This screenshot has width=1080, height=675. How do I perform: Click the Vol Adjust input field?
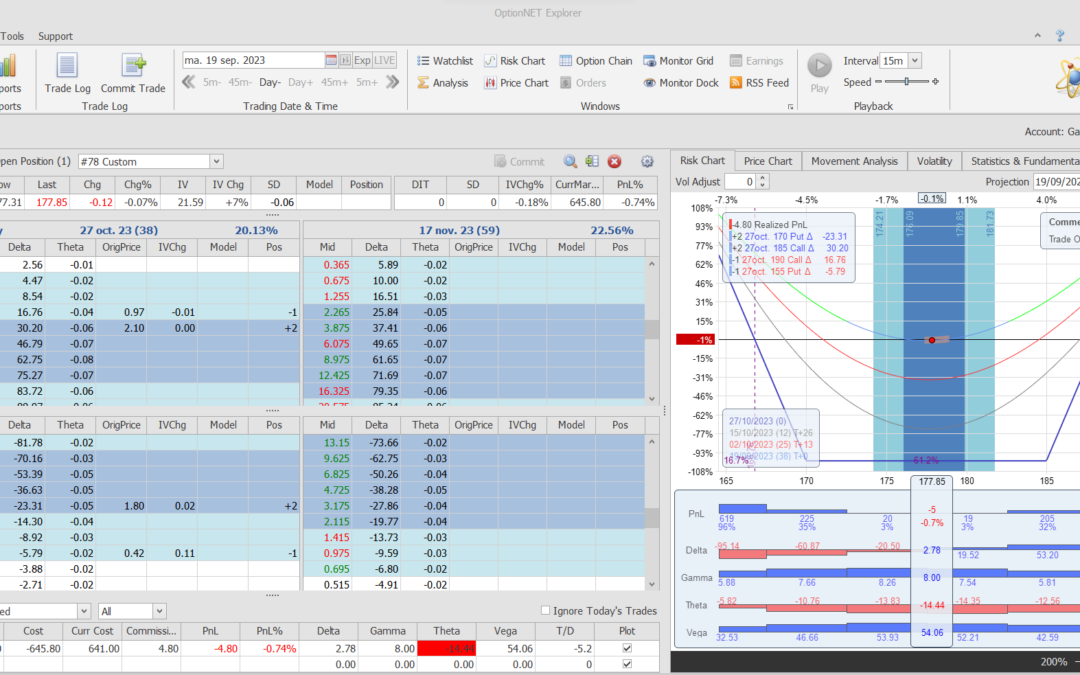[738, 181]
